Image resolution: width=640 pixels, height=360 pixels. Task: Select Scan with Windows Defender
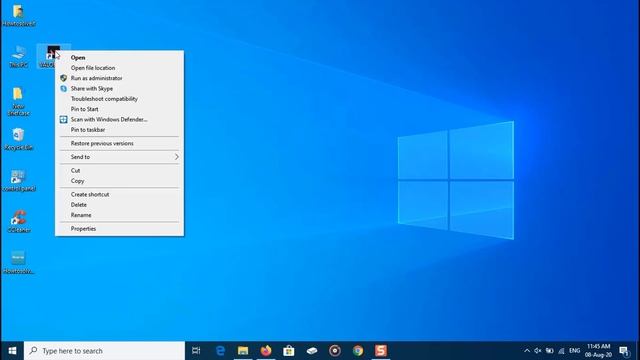coord(119,120)
